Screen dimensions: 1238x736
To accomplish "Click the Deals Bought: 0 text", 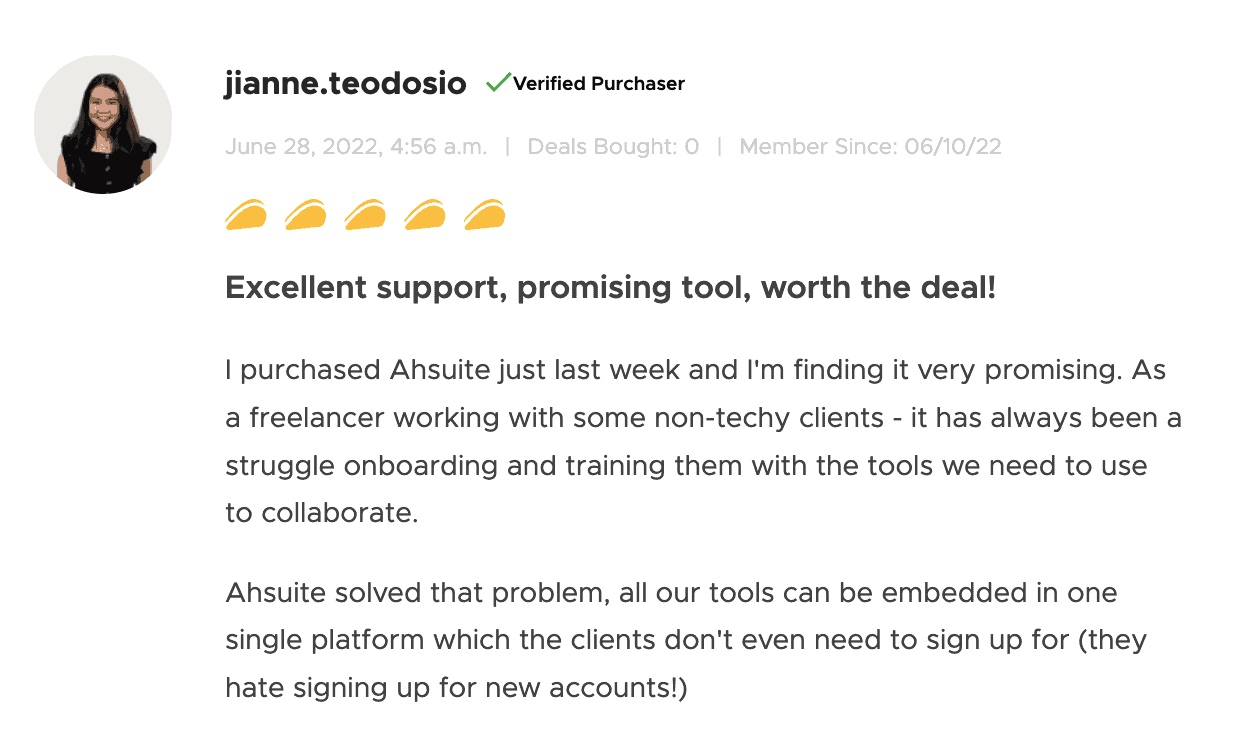I will click(x=613, y=147).
